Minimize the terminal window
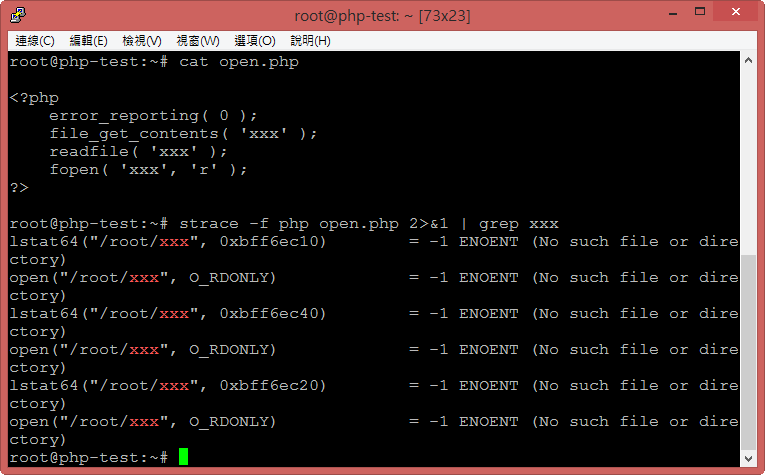Image resolution: width=765 pixels, height=475 pixels. [x=673, y=13]
